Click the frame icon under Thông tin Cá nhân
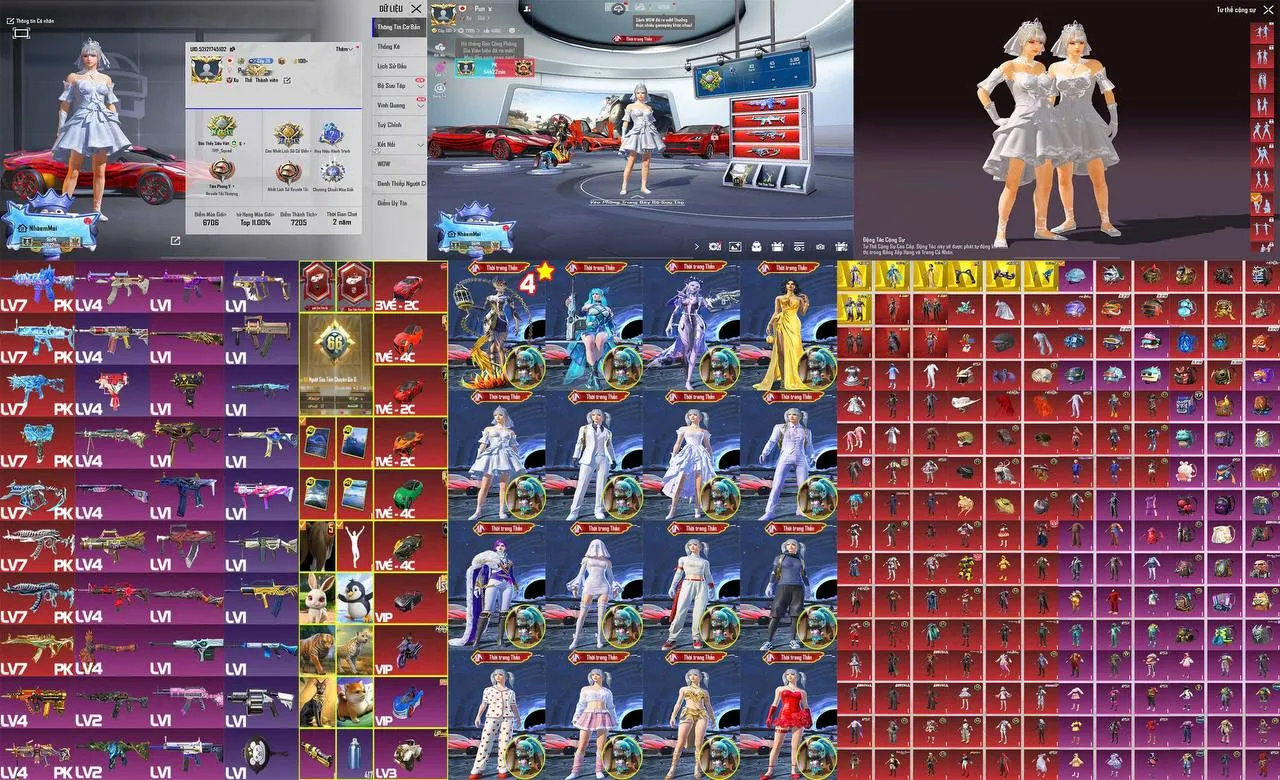The height and width of the screenshot is (780, 1280). coord(21,33)
